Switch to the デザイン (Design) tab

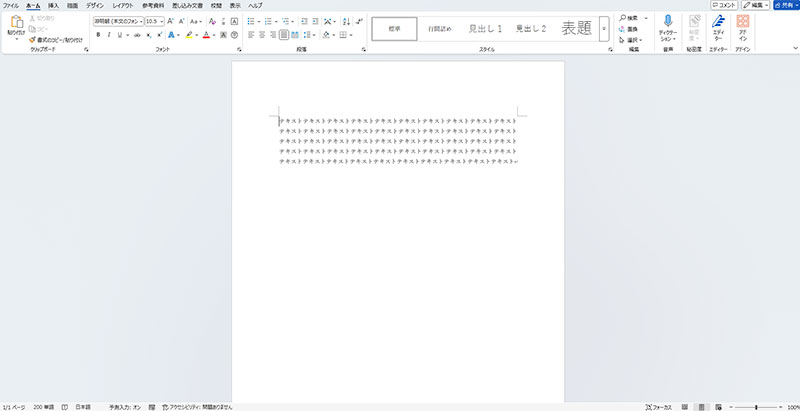pos(94,6)
